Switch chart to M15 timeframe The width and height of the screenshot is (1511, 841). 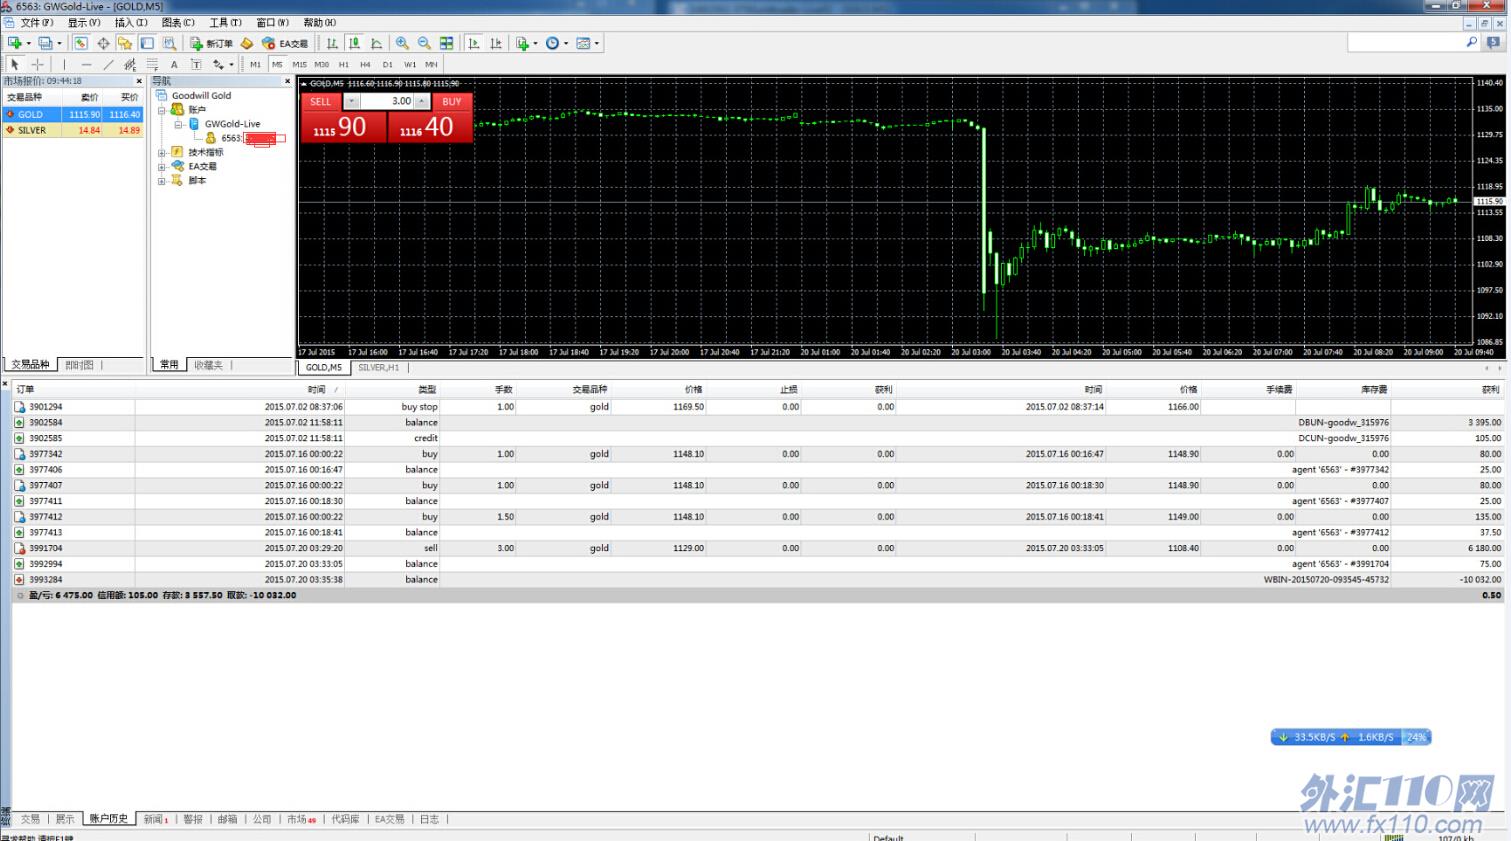click(x=299, y=64)
